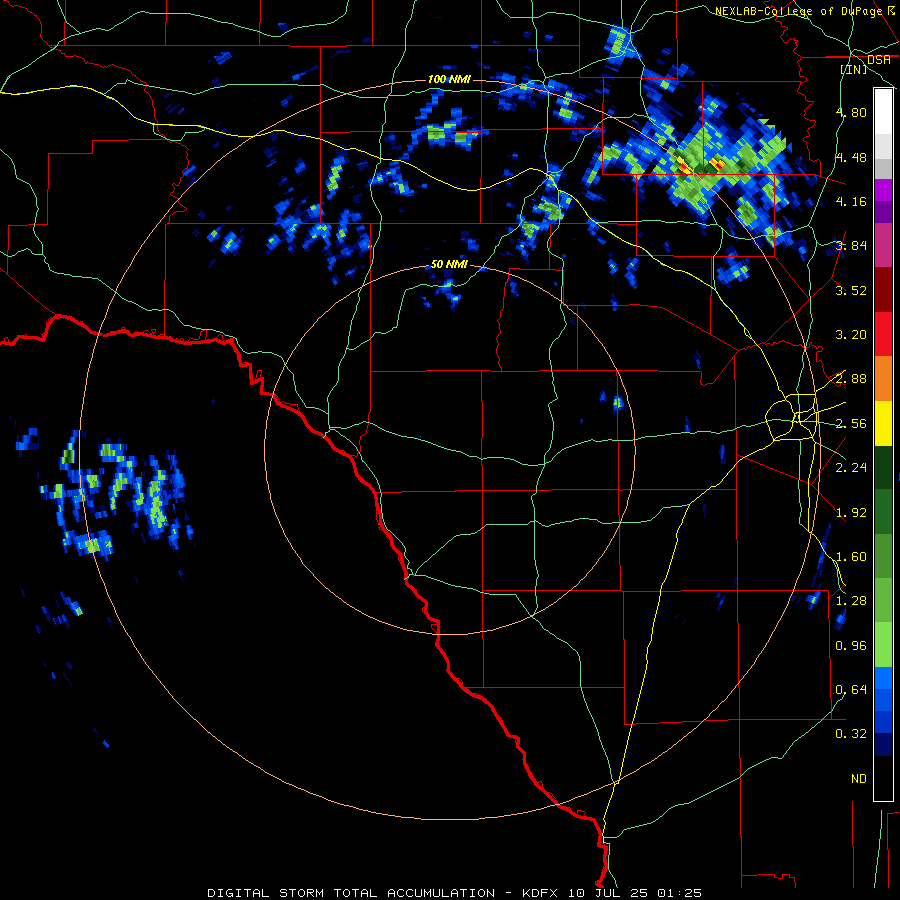This screenshot has height=900, width=900.
Task: Click the 3.84 legend value
Action: 851,246
